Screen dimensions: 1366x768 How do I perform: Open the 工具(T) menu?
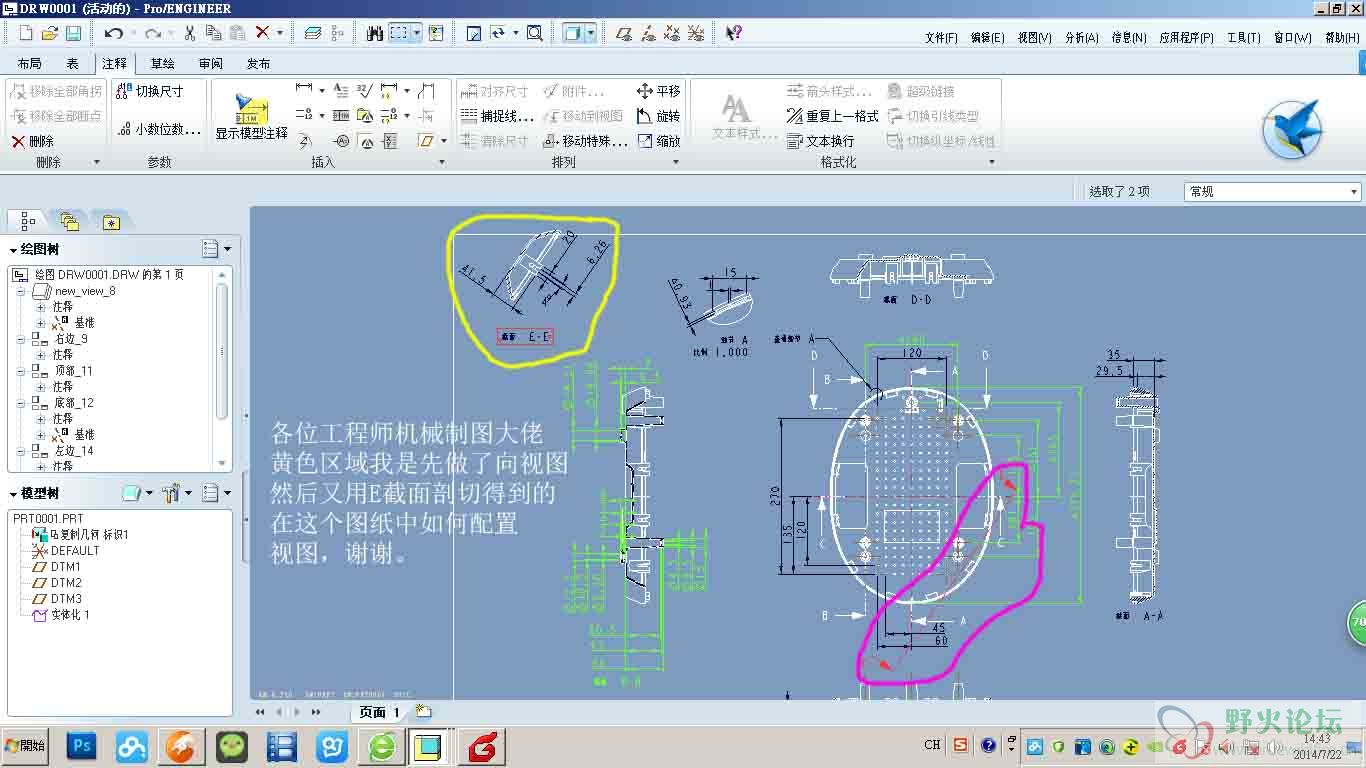click(x=1243, y=38)
